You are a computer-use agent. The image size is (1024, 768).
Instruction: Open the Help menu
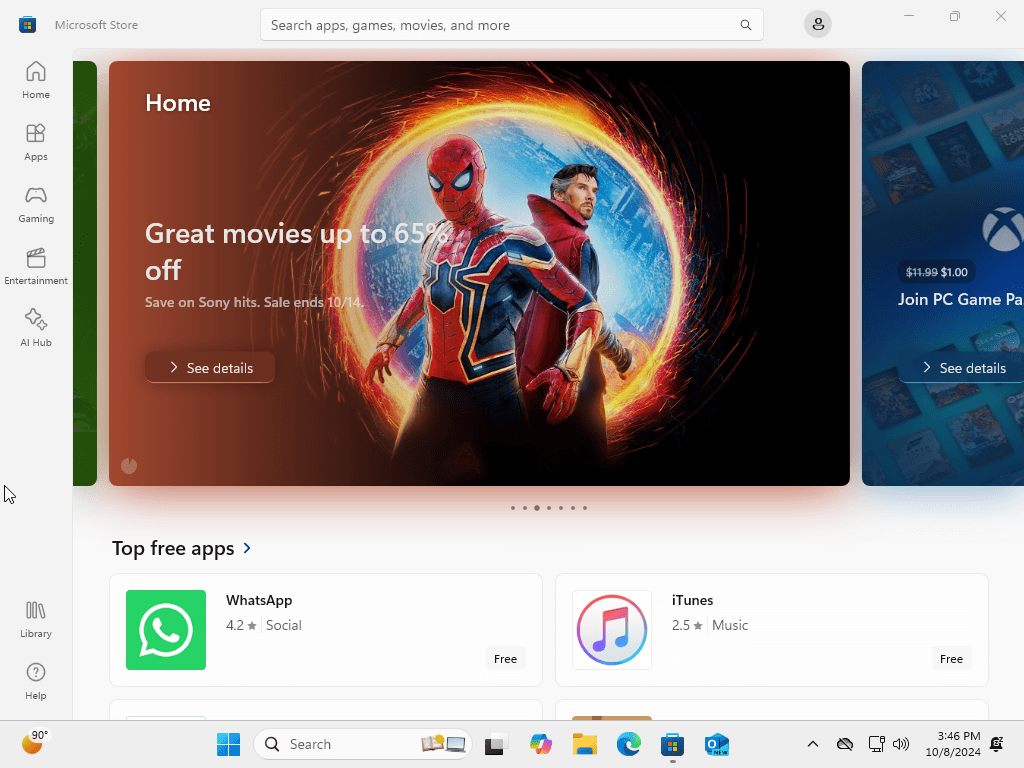tap(36, 681)
